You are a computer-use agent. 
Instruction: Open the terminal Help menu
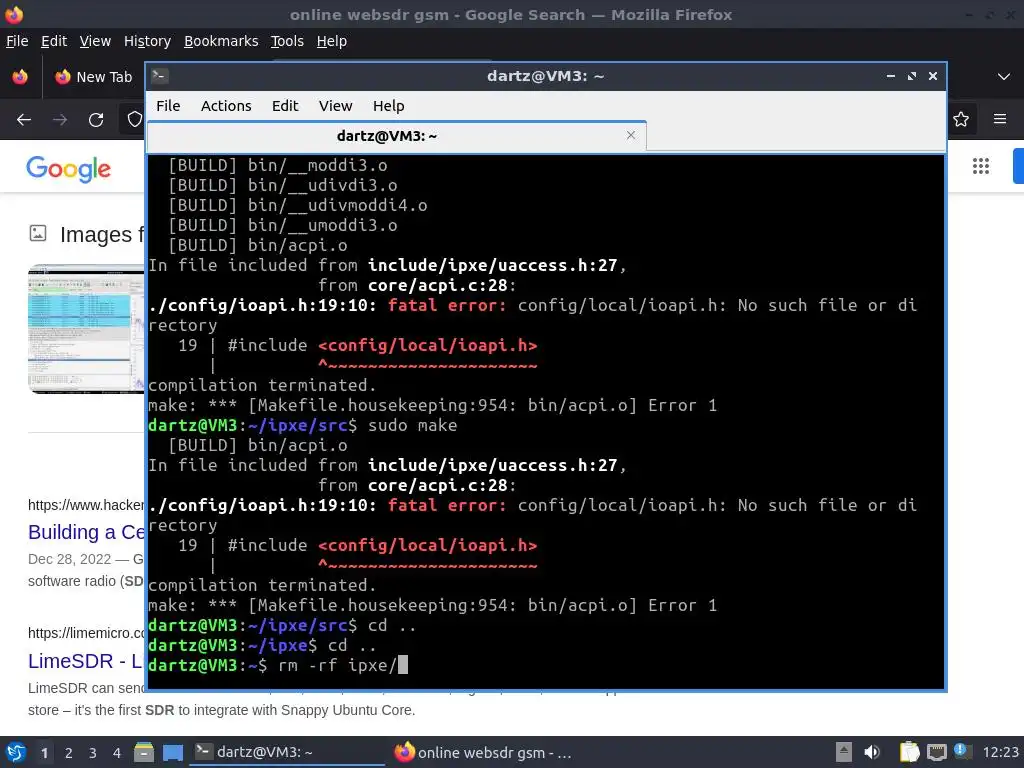tap(389, 106)
